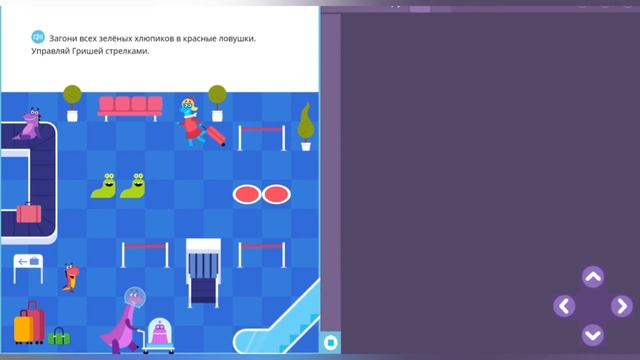Click the purple creature on the conveyor
This screenshot has width=640, height=360.
[x=28, y=124]
